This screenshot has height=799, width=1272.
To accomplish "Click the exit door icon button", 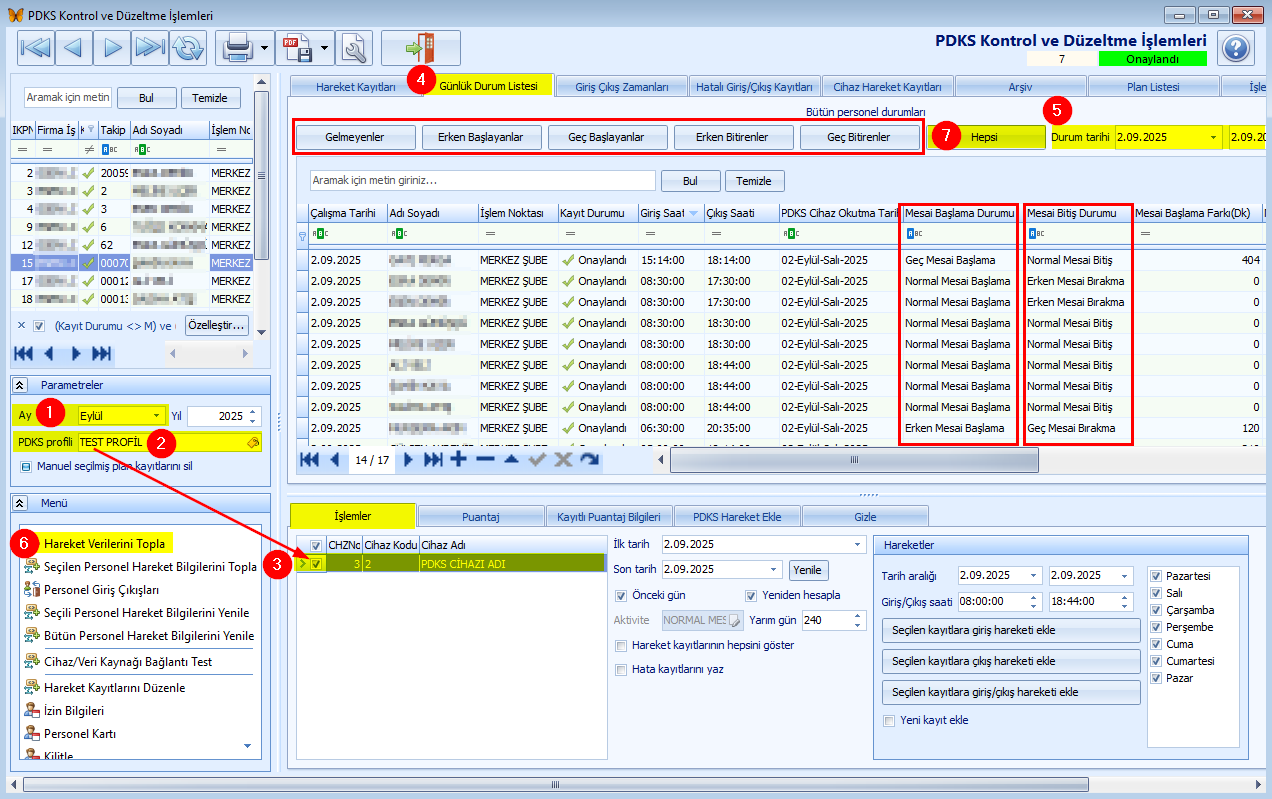I will coord(420,47).
